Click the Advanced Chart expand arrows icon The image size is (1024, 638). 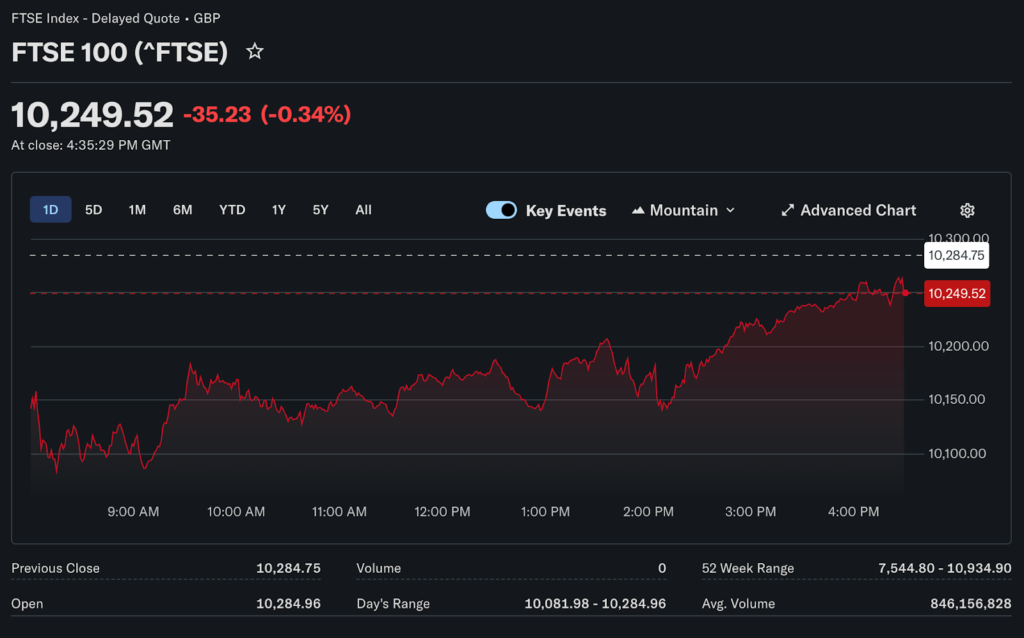(787, 210)
